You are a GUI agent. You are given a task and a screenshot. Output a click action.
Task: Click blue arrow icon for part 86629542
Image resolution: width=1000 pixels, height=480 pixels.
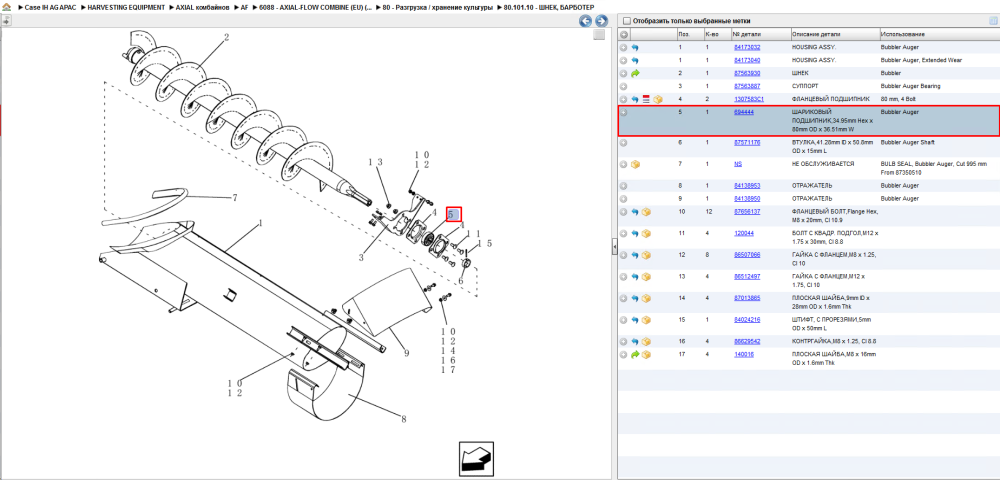pyautogui.click(x=635, y=342)
